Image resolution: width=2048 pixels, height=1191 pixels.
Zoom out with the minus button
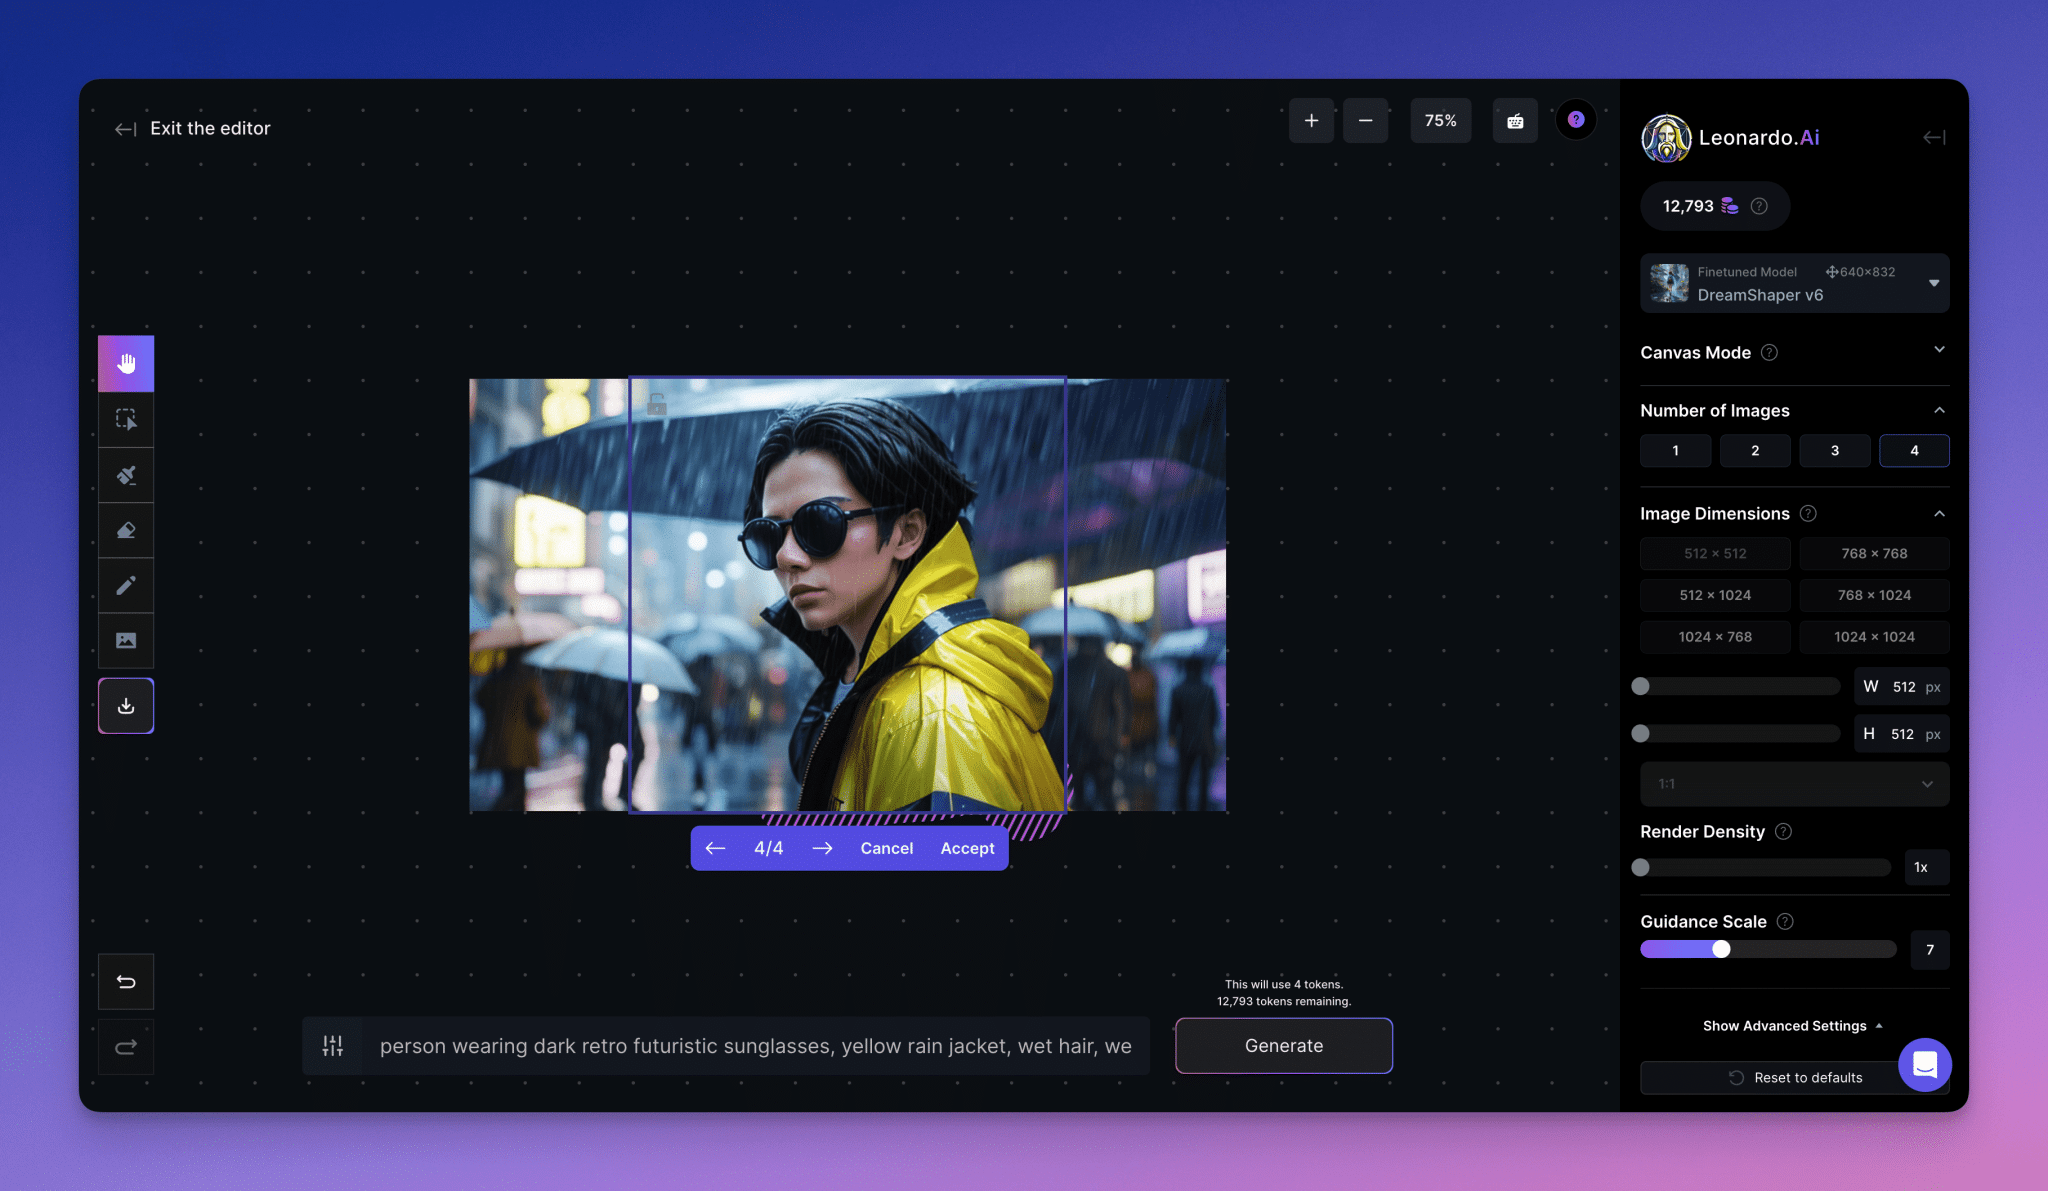(x=1365, y=121)
